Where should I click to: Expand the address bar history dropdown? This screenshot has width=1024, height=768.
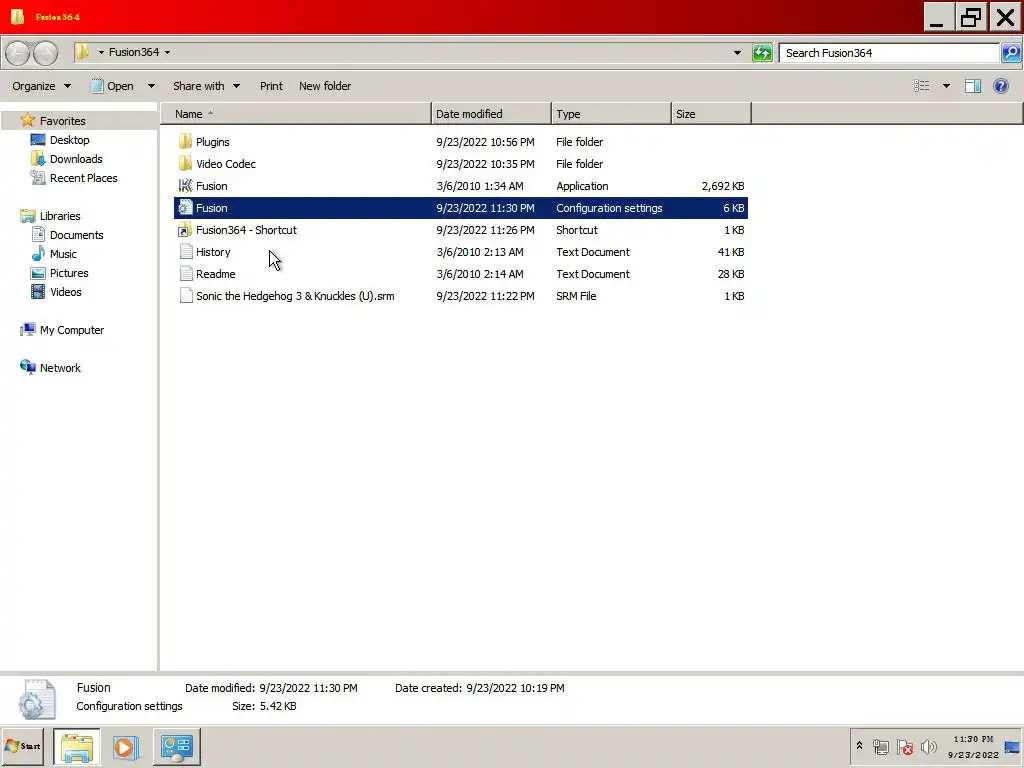pos(737,53)
